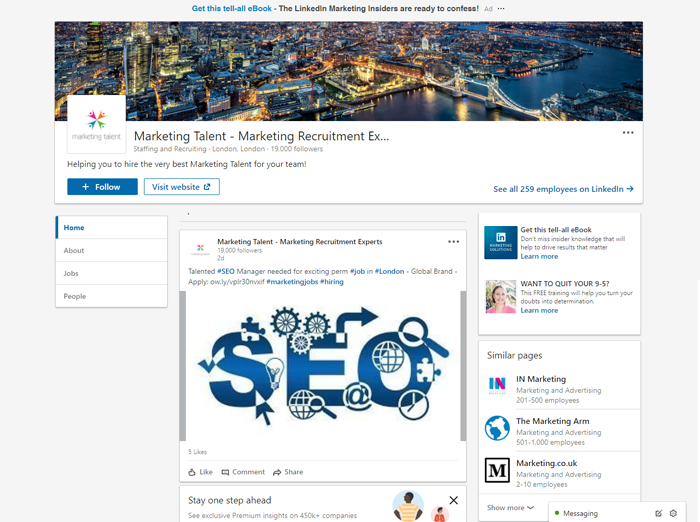Click the Premium illustration avatar
Image resolution: width=700 pixels, height=522 pixels.
pyautogui.click(x=408, y=506)
